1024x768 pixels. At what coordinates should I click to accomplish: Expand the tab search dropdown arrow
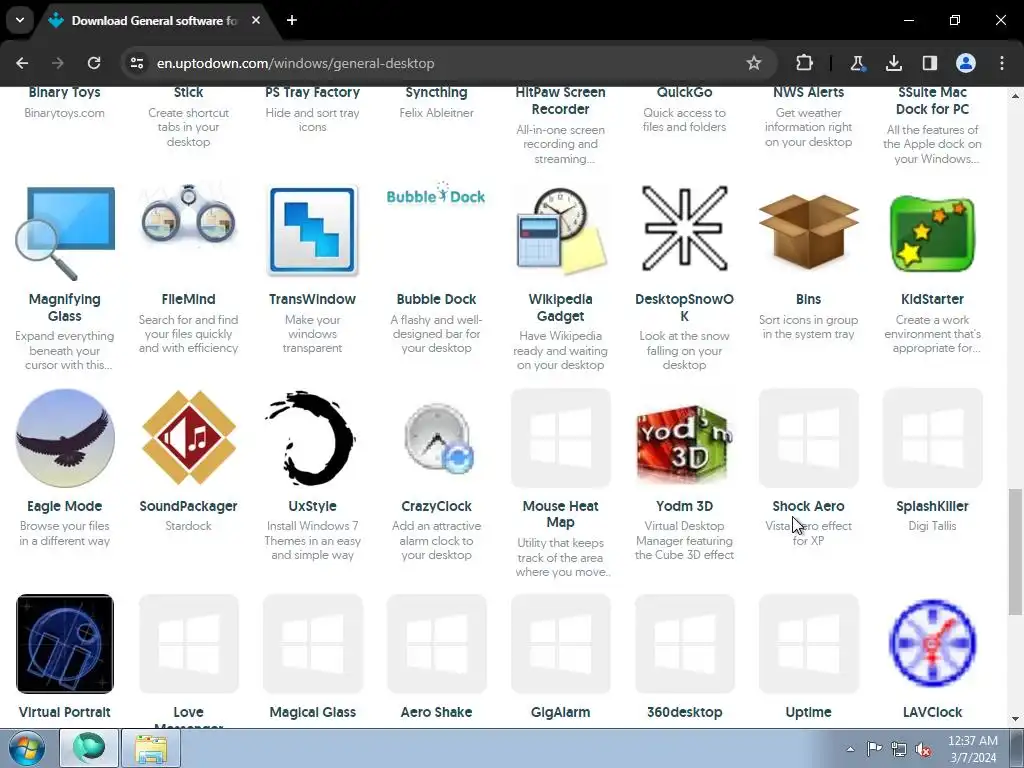point(20,20)
